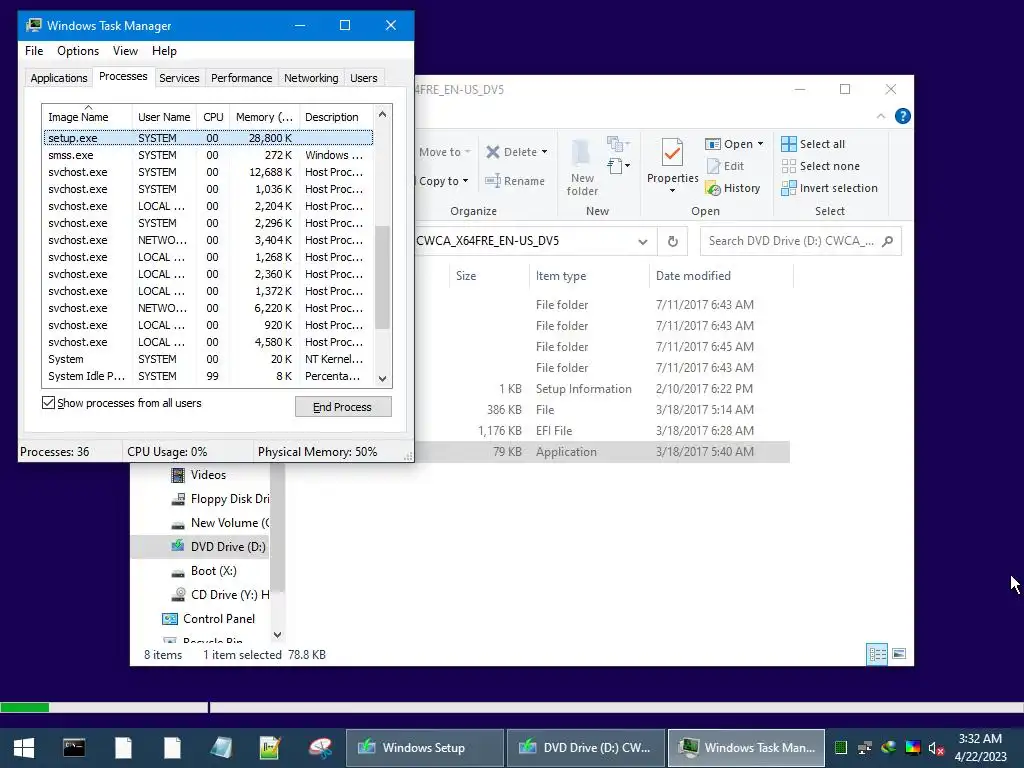
Task: Select the smss.exe process row
Action: 208,155
